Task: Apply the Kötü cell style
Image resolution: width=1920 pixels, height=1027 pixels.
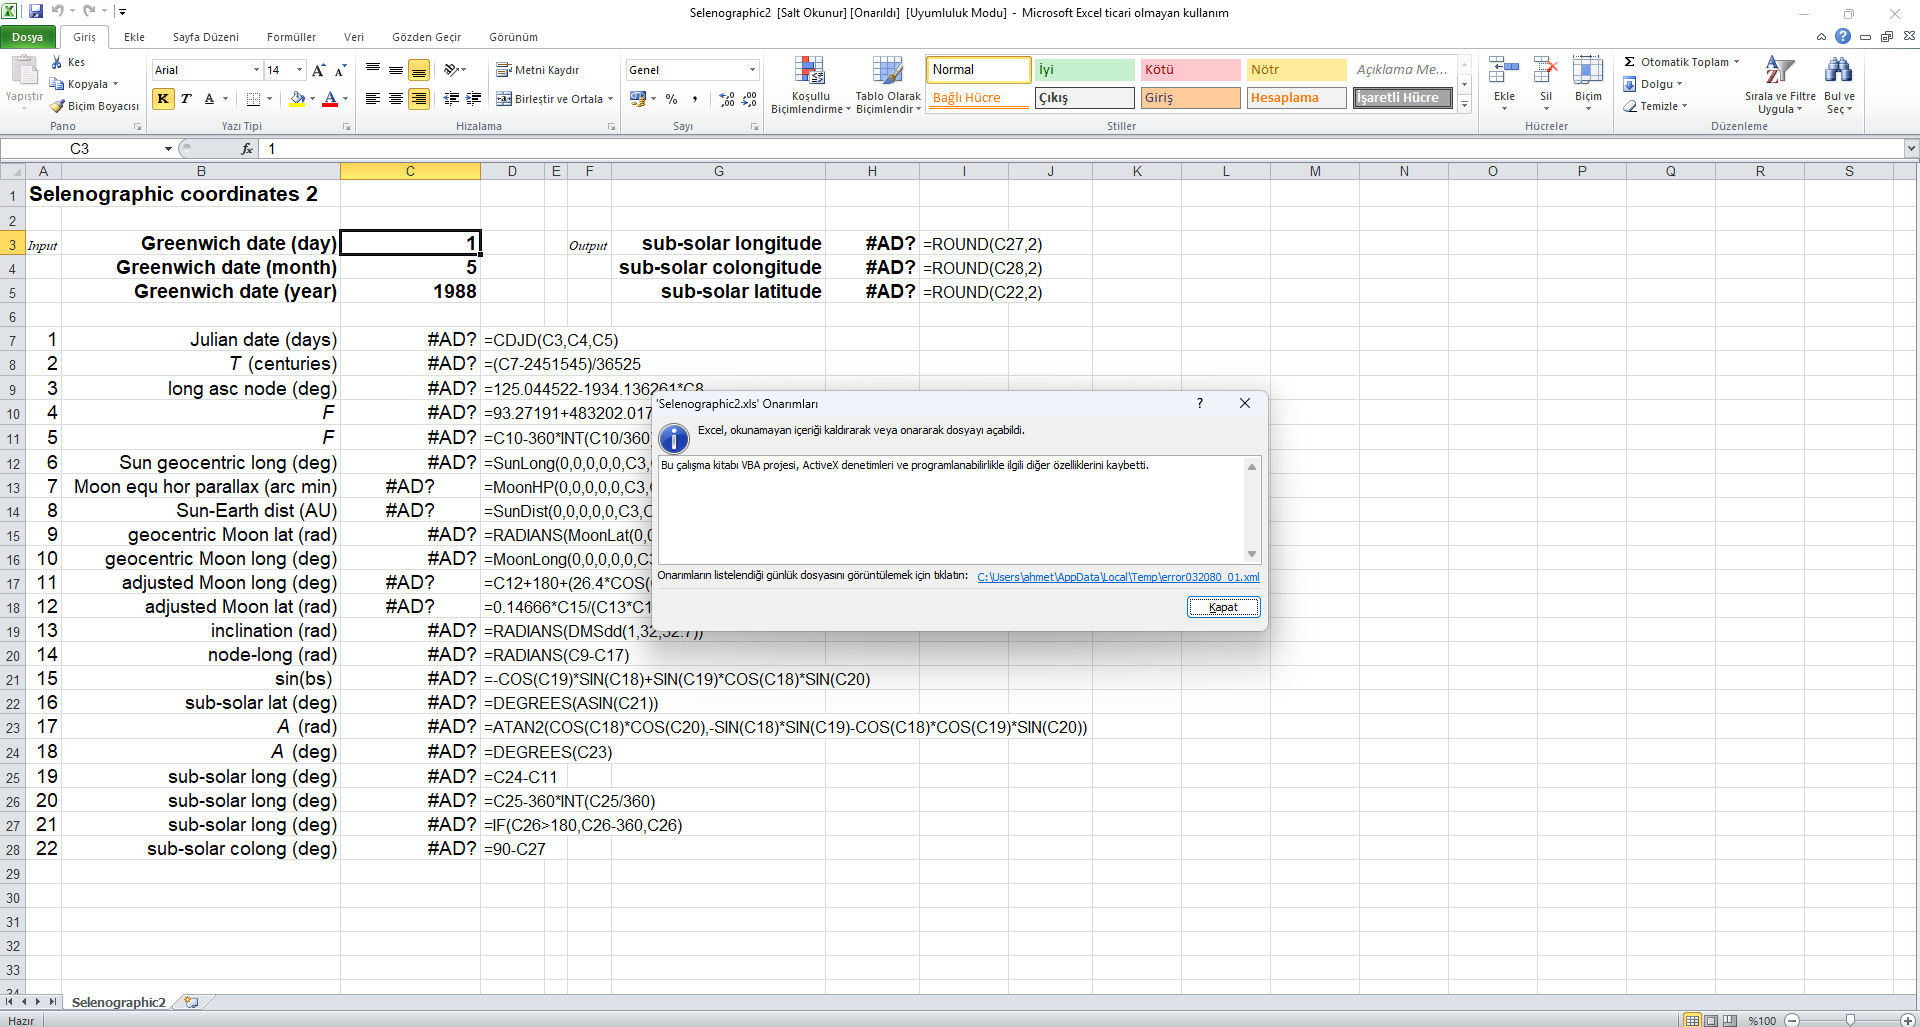Action: click(1190, 70)
